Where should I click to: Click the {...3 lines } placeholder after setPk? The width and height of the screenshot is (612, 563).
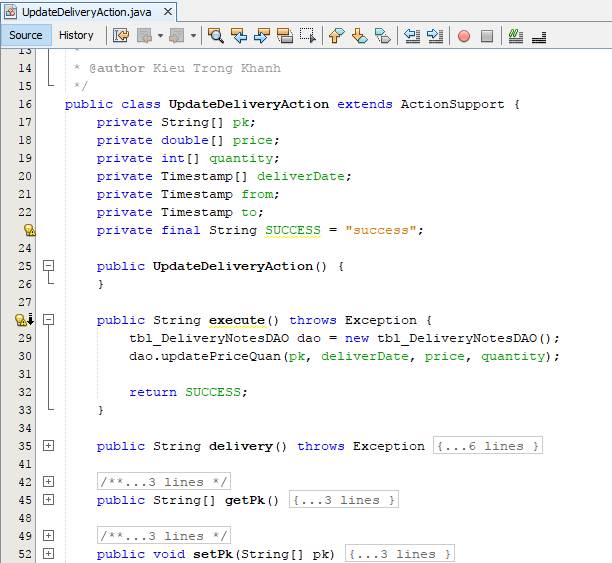pos(400,553)
